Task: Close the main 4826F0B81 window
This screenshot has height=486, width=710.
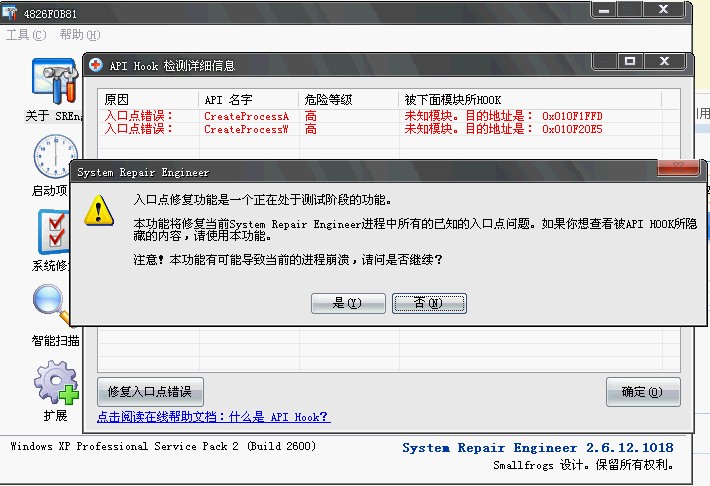Action: (663, 10)
